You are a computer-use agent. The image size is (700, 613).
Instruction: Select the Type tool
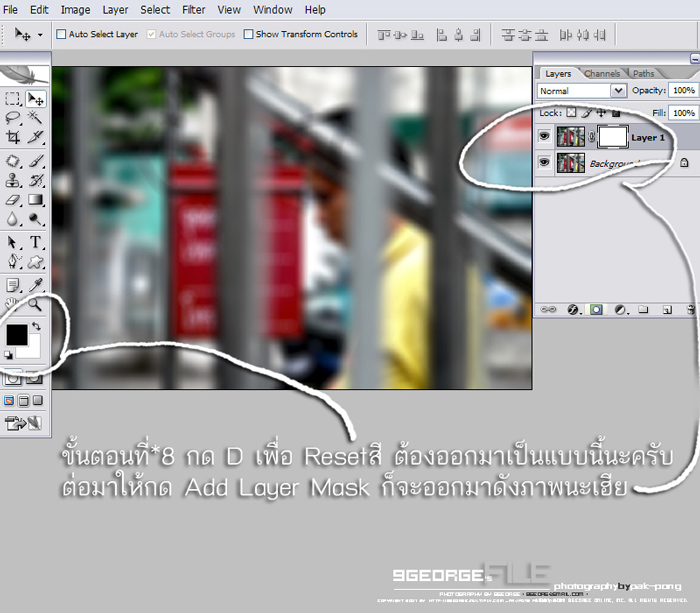pos(36,242)
